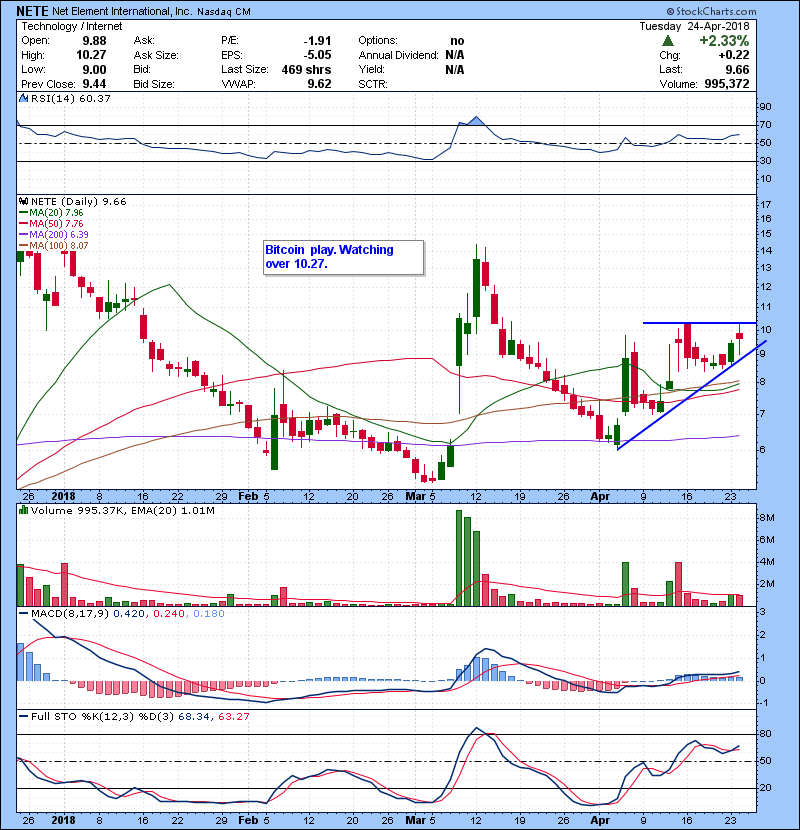
Task: Click the High value 10.27 in the quote table
Action: (91, 55)
